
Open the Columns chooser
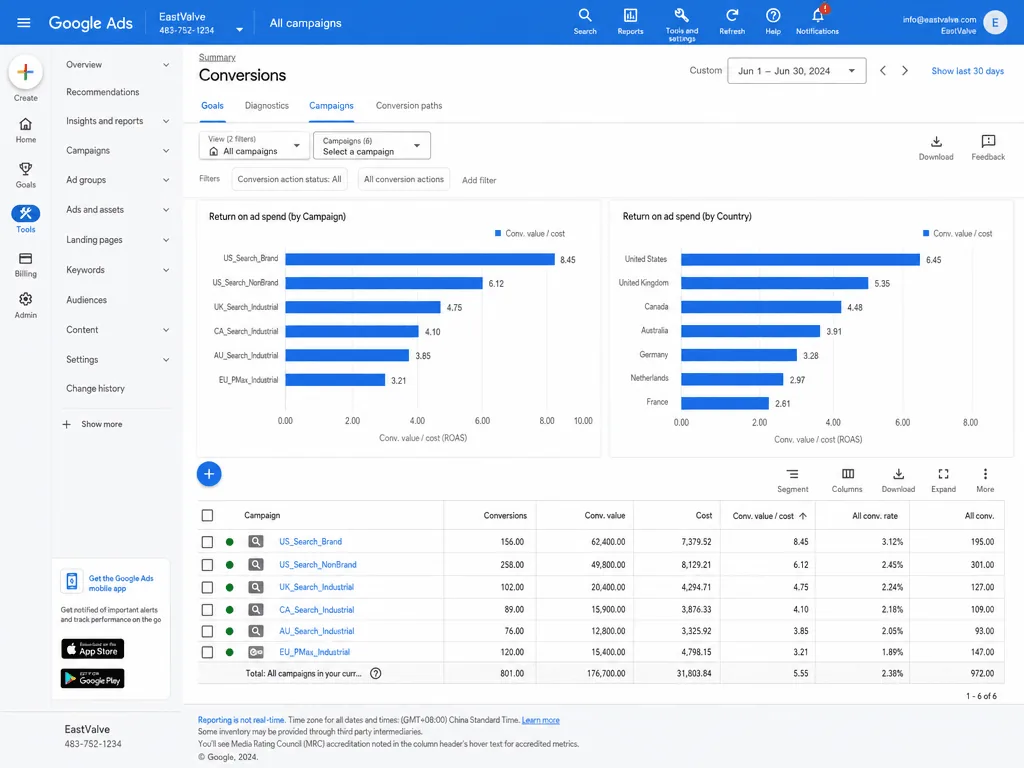[x=847, y=480]
